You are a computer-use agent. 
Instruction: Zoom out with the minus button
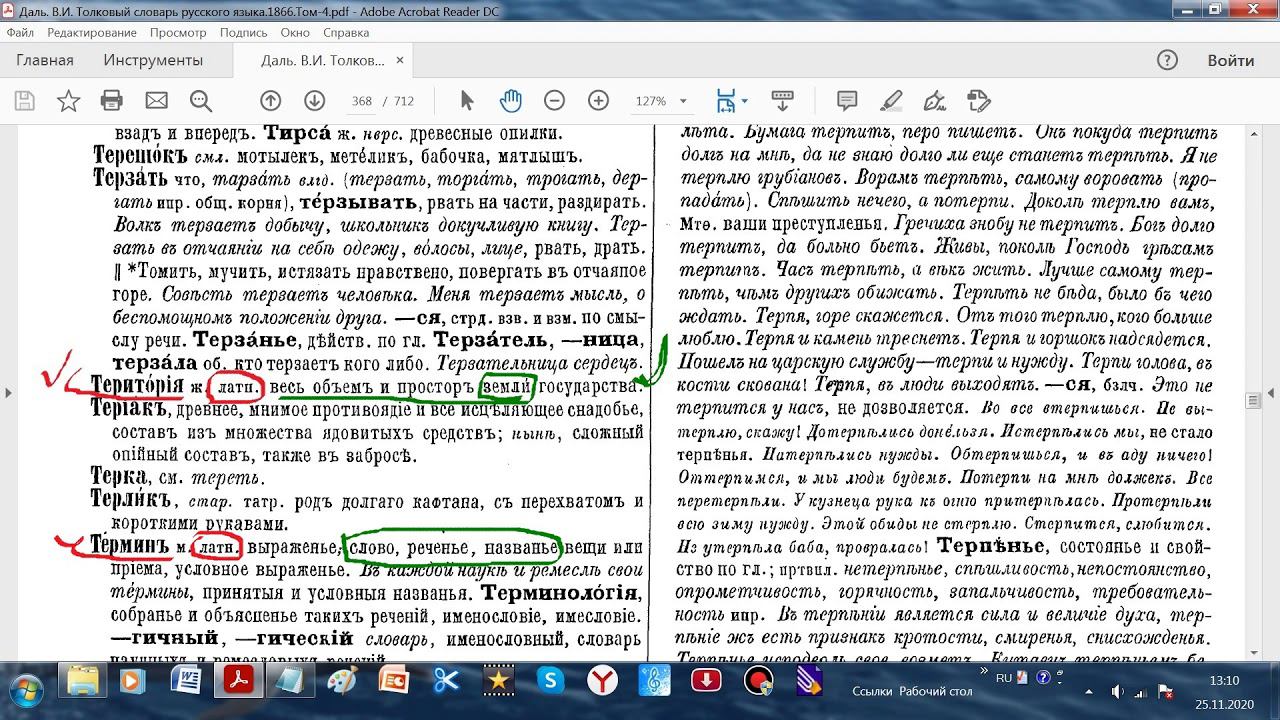click(554, 101)
